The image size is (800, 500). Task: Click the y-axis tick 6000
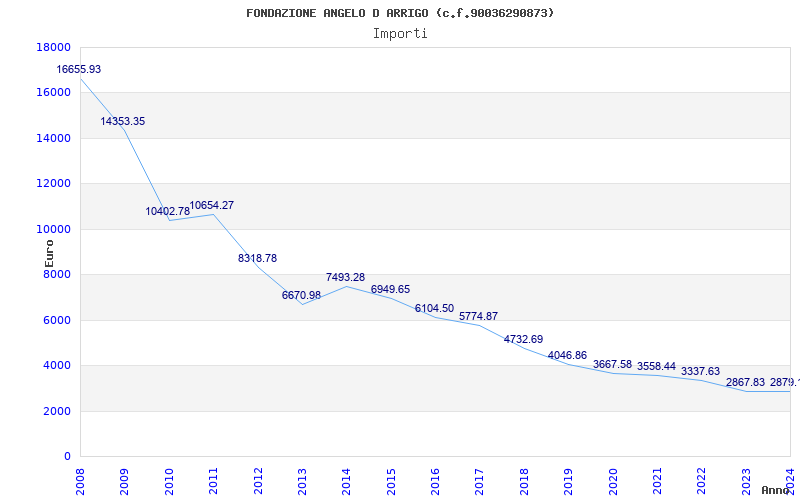[56, 320]
